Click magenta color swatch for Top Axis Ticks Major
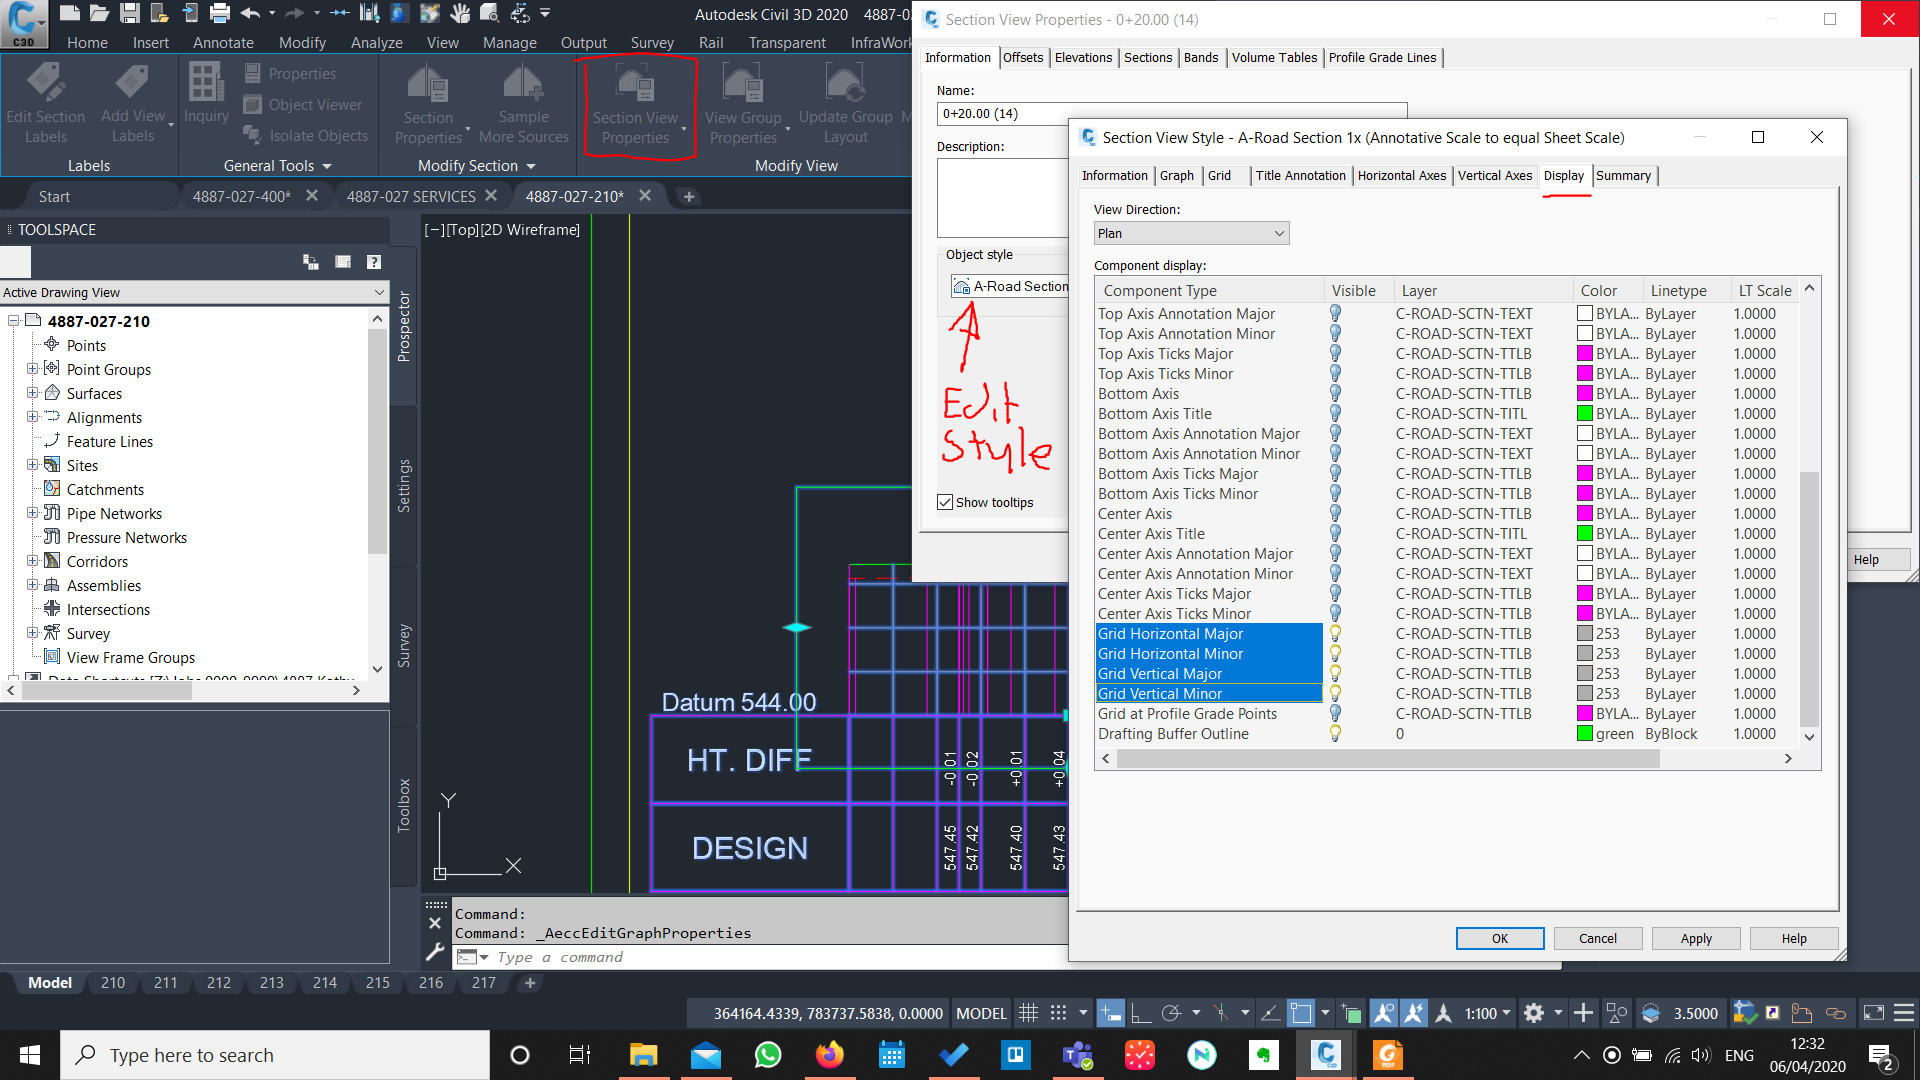 pyautogui.click(x=1584, y=353)
